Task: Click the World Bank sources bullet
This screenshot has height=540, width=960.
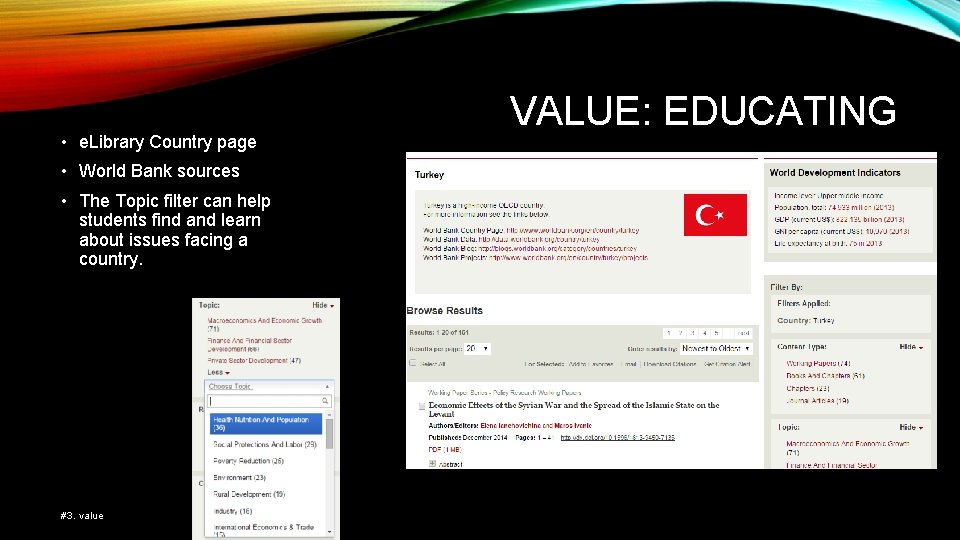Action: [159, 171]
